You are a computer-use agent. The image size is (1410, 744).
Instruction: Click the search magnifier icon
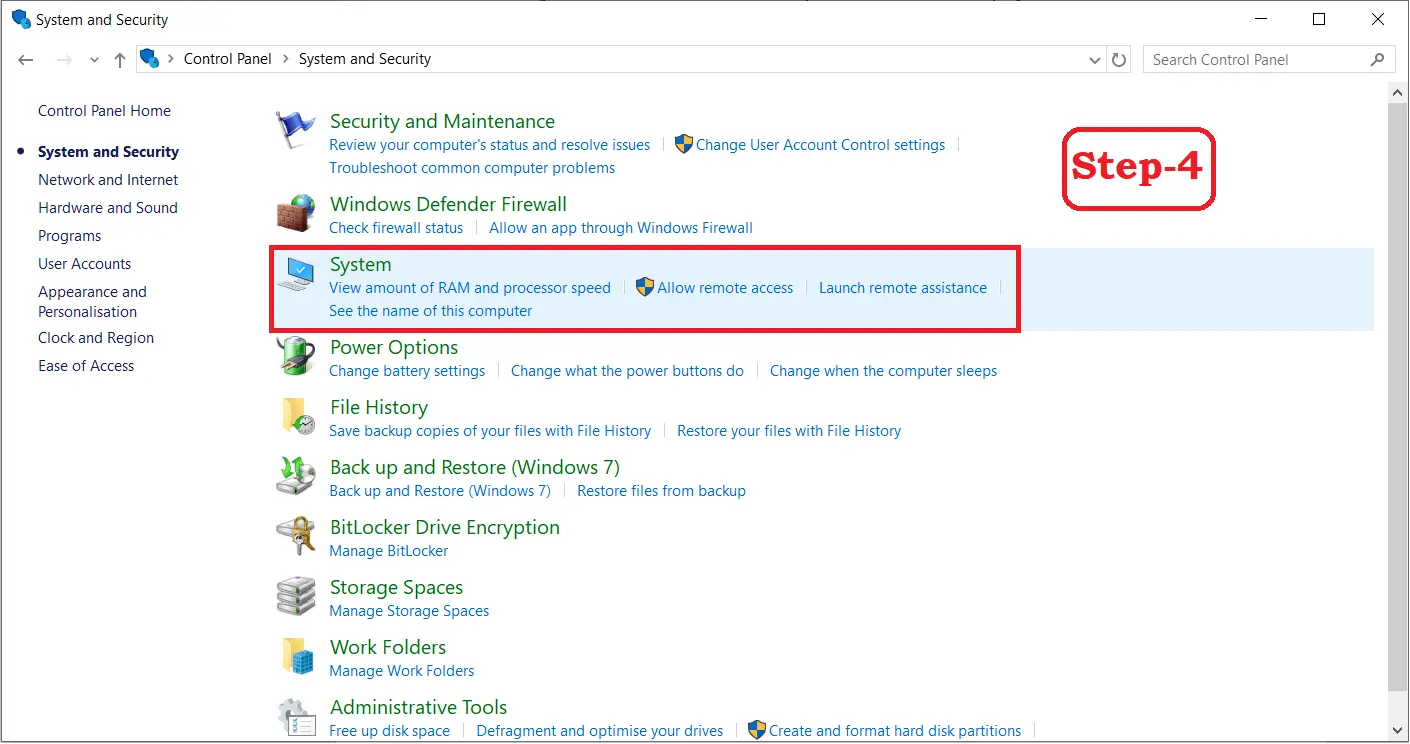[1377, 59]
